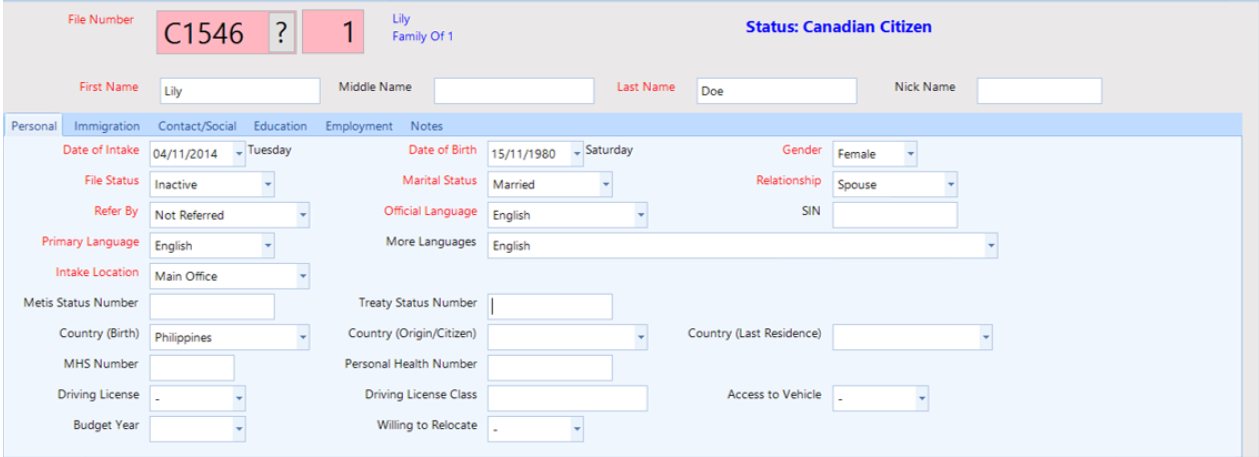This screenshot has height=457, width=1259.
Task: Open the Date of Intake calendar dropdown
Action: click(239, 154)
